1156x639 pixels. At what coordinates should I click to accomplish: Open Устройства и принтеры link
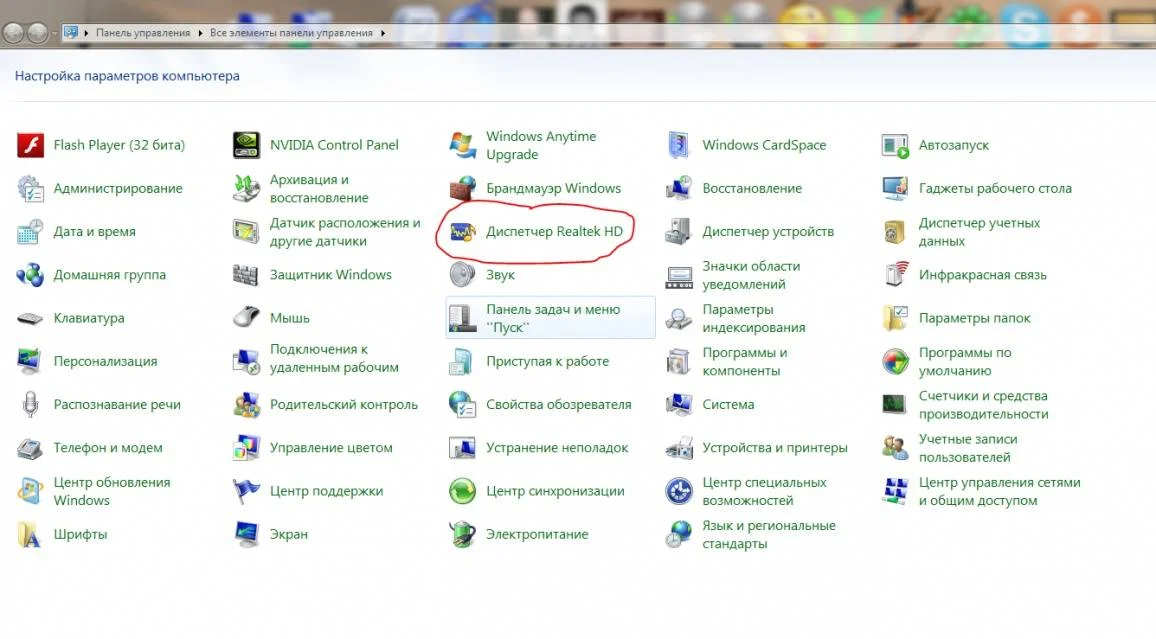(775, 448)
